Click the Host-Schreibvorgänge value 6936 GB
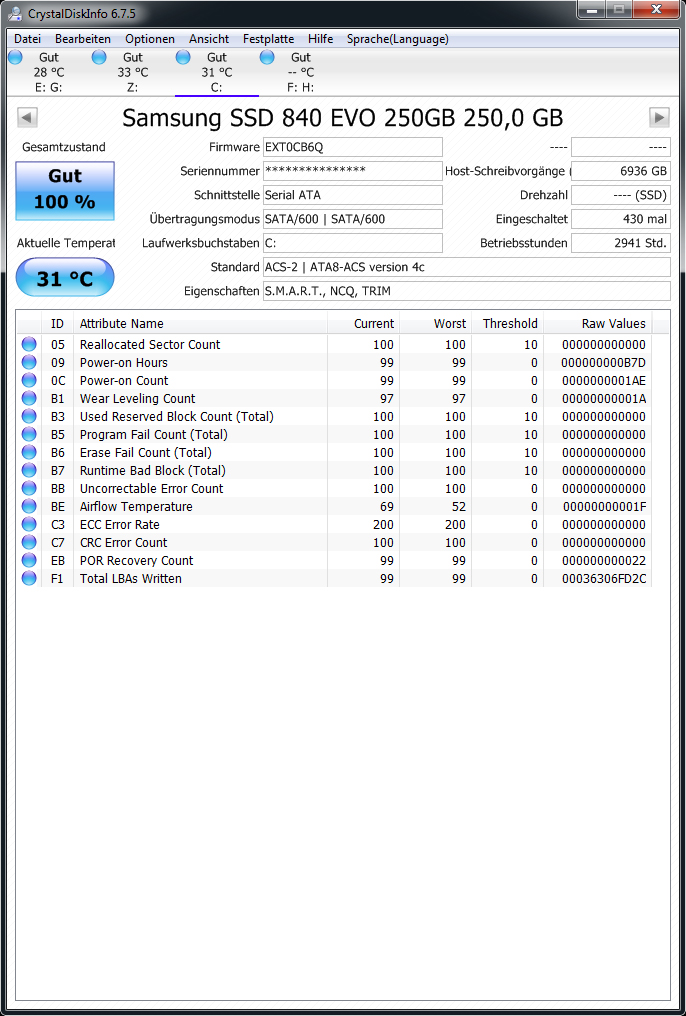Image resolution: width=686 pixels, height=1016 pixels. [x=621, y=171]
